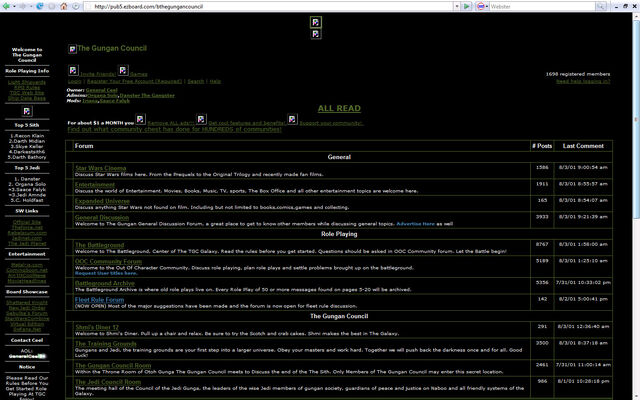Restore the browser window size

pos(626,6)
